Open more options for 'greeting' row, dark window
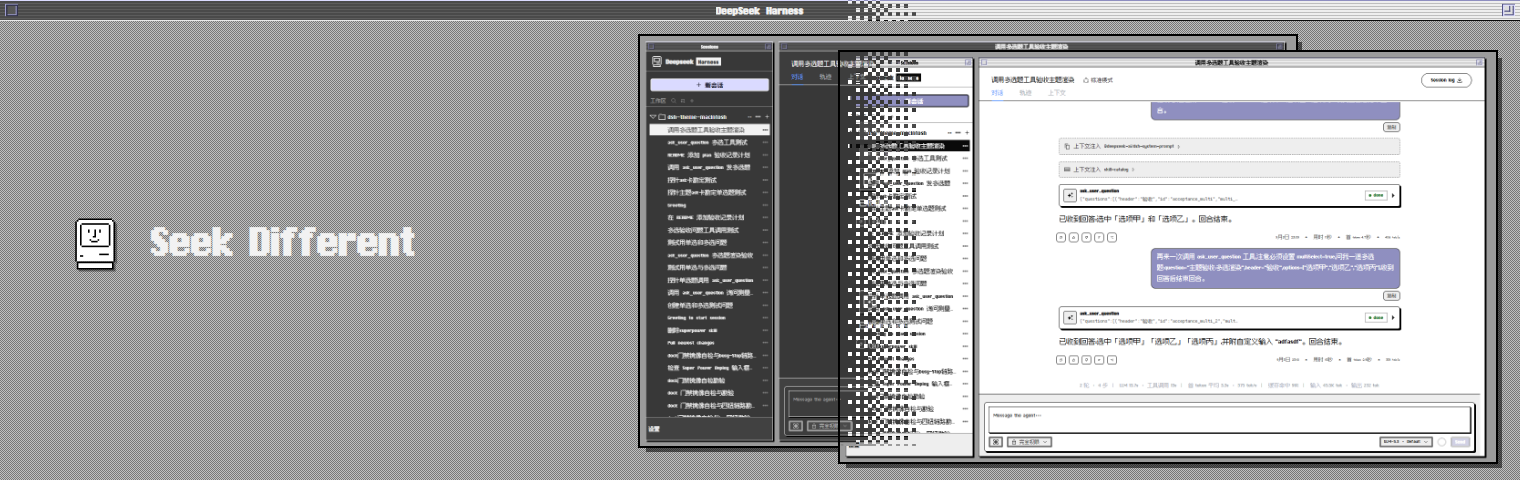The image size is (1520, 480). click(765, 205)
